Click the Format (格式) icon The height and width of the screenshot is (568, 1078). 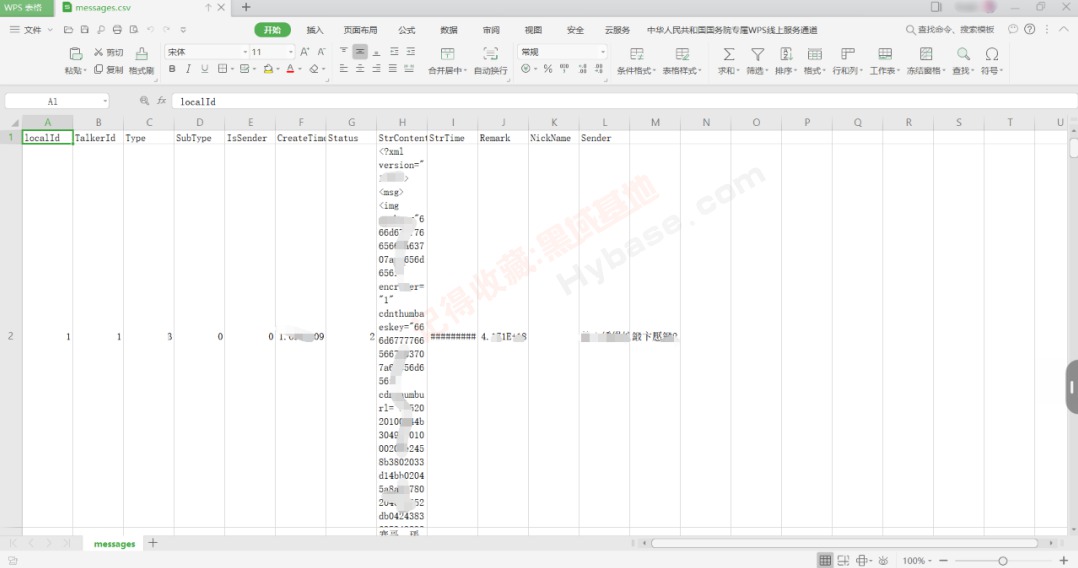point(815,54)
